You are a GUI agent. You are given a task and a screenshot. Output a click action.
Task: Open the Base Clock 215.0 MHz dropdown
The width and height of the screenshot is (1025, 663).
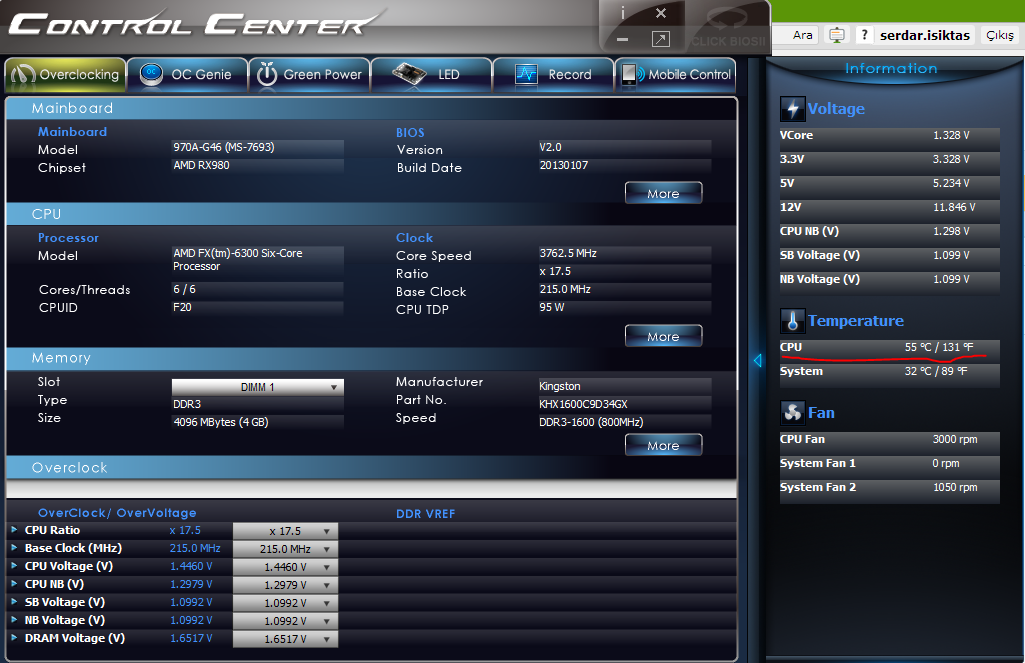(x=285, y=549)
